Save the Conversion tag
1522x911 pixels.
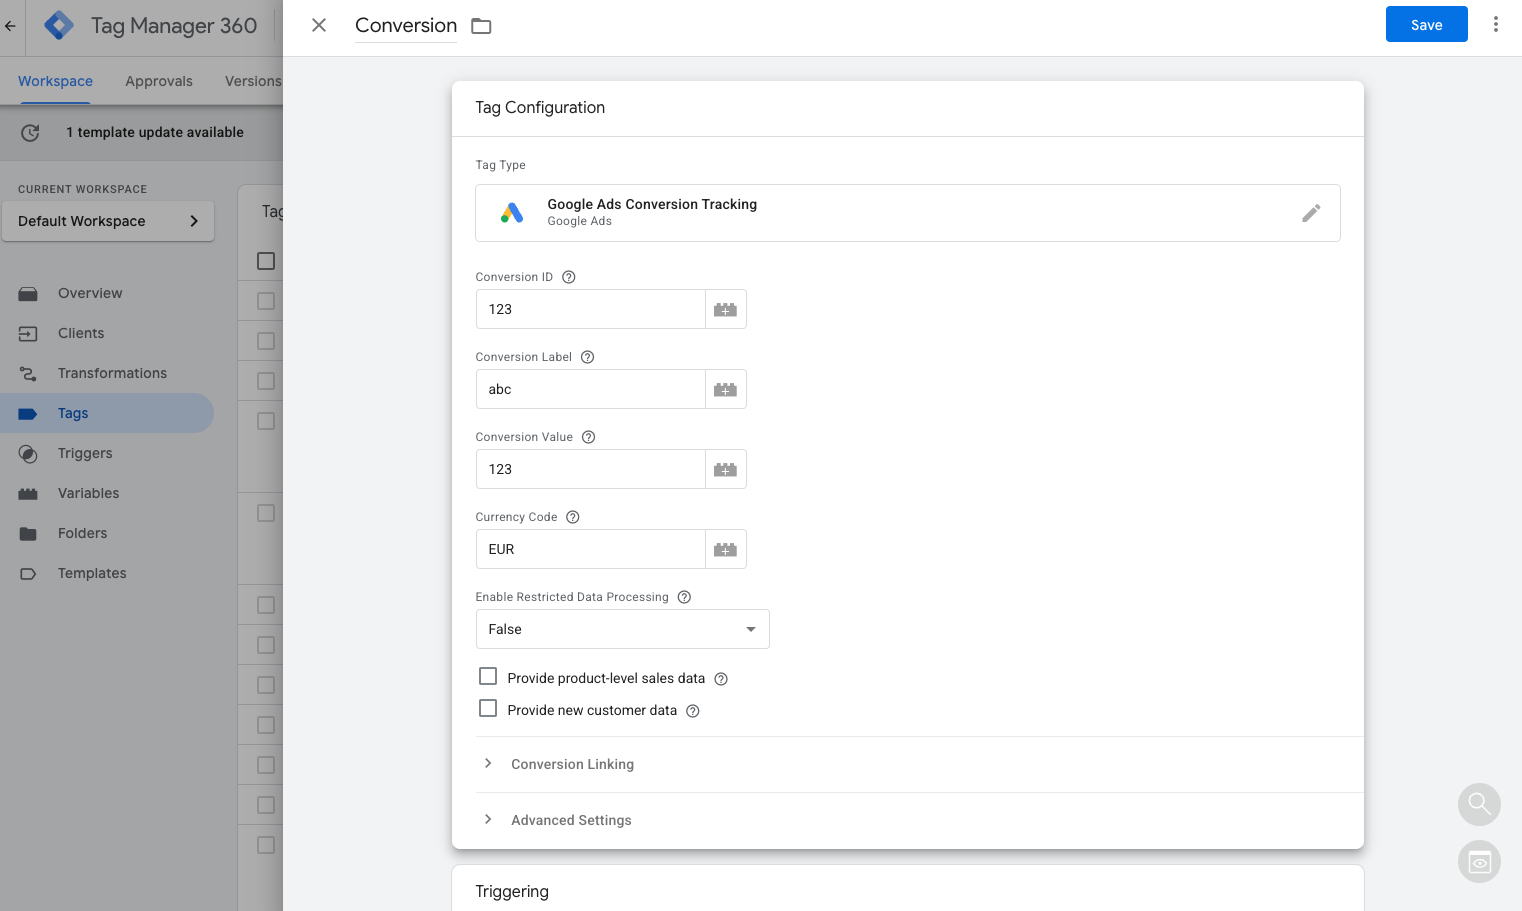[x=1425, y=25]
